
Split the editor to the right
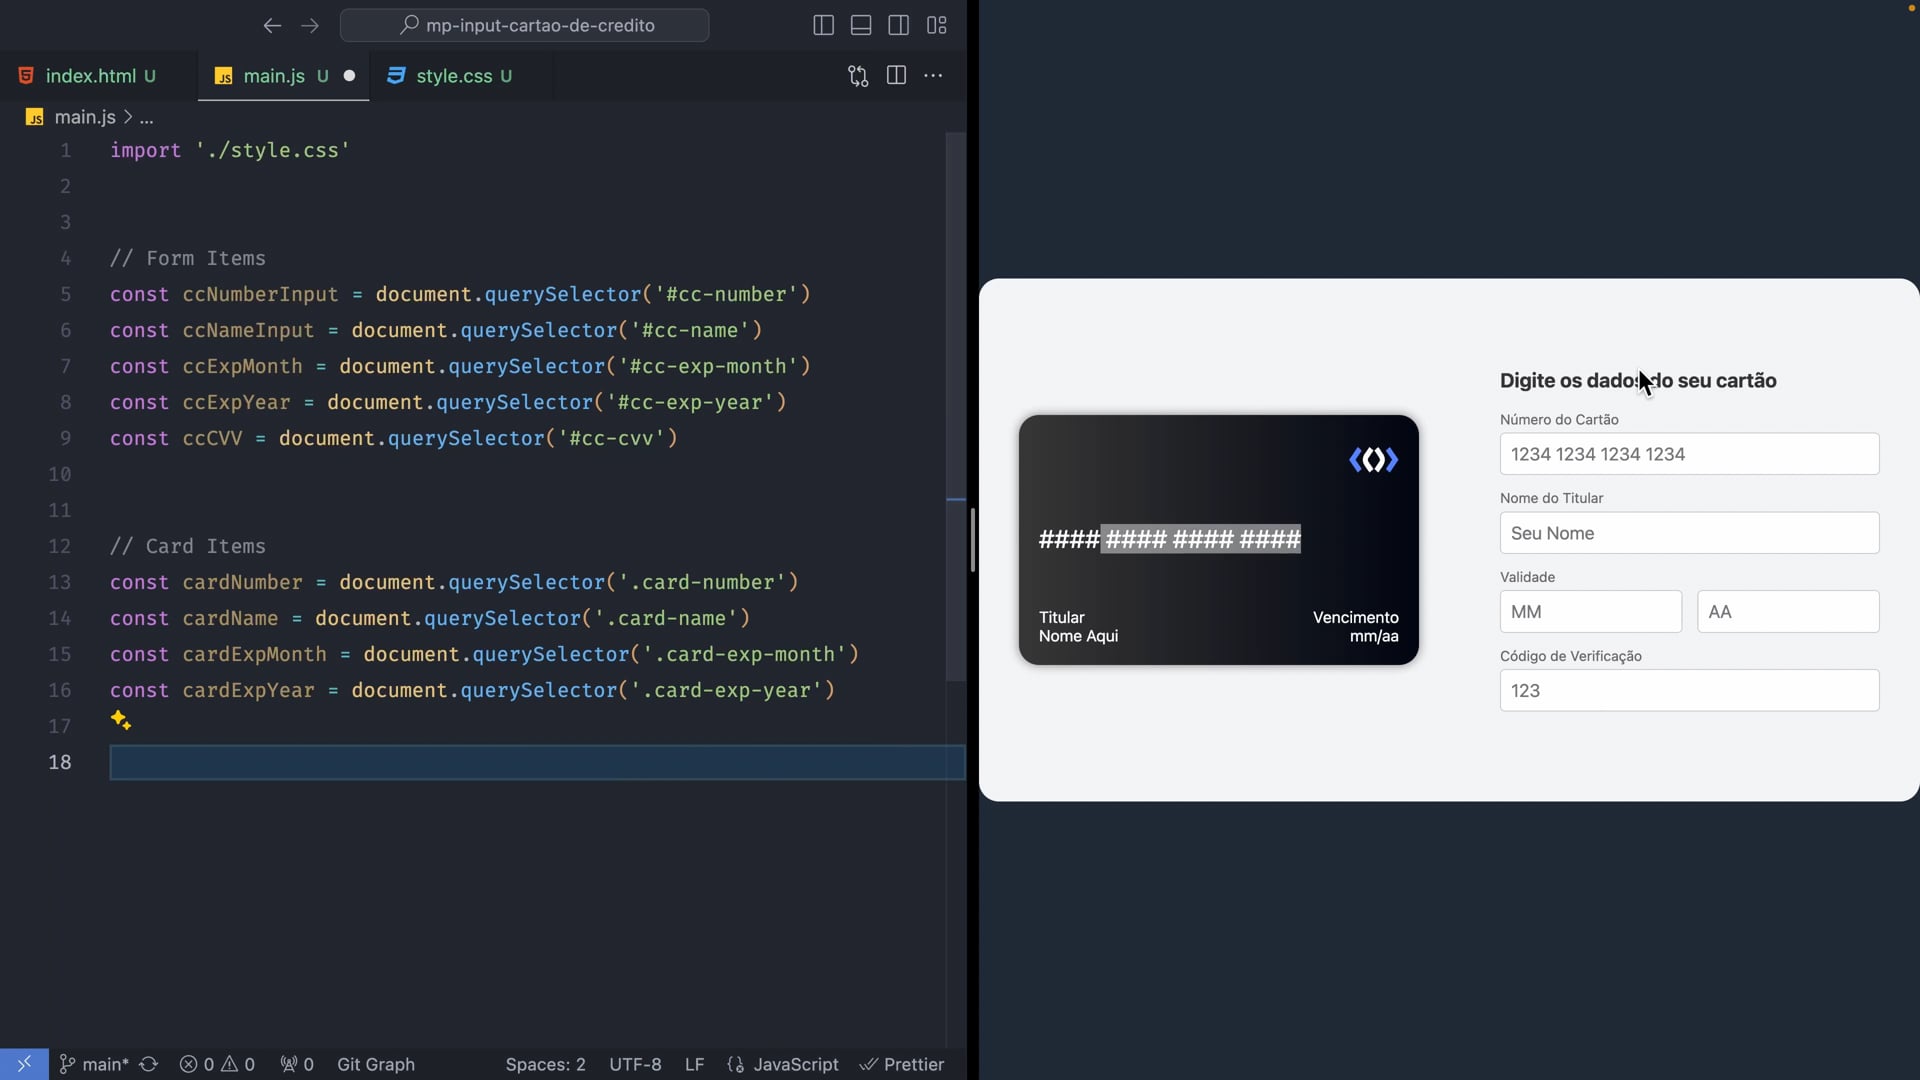(896, 76)
